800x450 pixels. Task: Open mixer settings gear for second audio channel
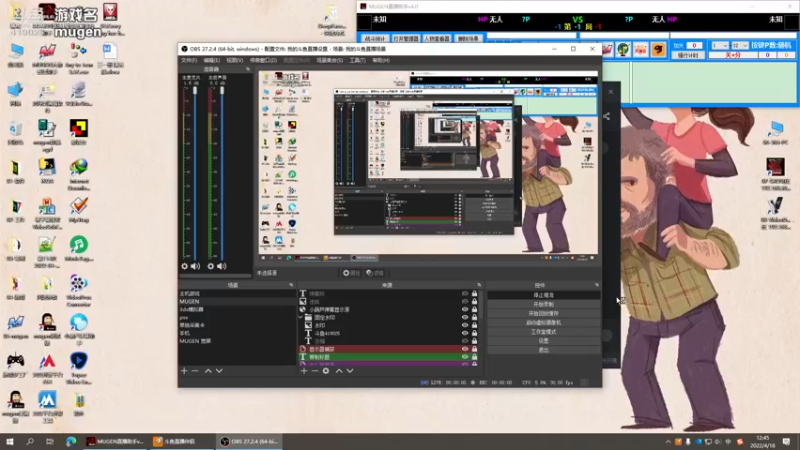(211, 266)
